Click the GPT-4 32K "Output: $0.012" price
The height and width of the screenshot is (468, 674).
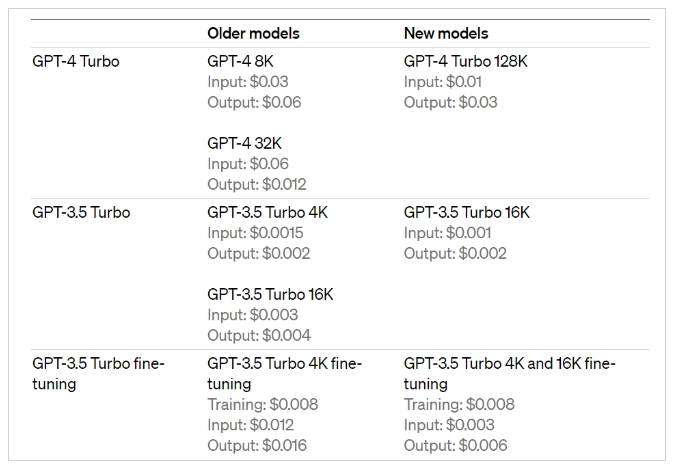pyautogui.click(x=256, y=184)
